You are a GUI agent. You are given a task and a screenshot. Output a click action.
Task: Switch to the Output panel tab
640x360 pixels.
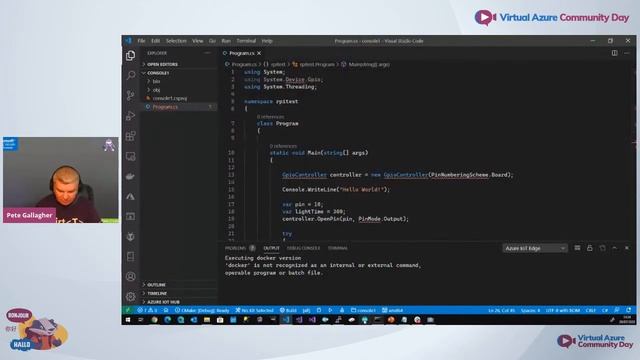click(271, 248)
